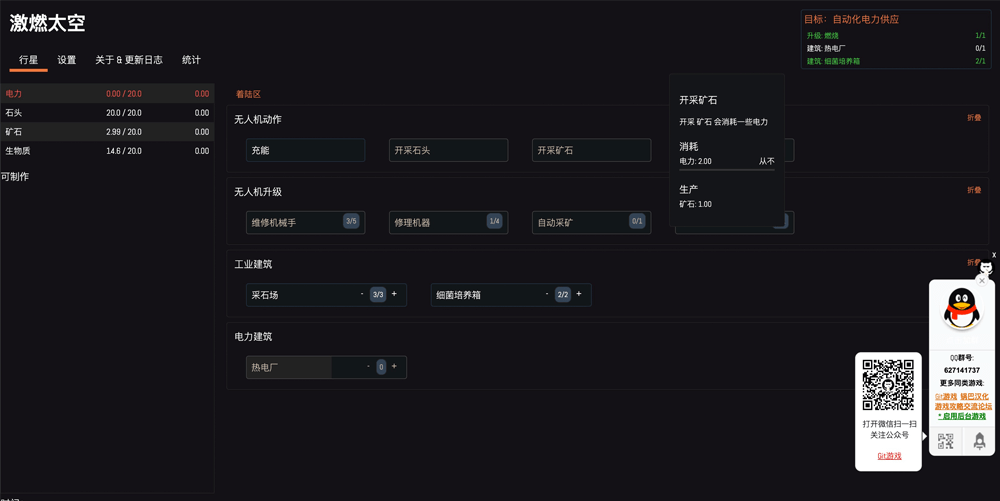Viewport: 1000px width, 501px height.
Task: Build a 热电厂 using its plus button
Action: click(394, 366)
